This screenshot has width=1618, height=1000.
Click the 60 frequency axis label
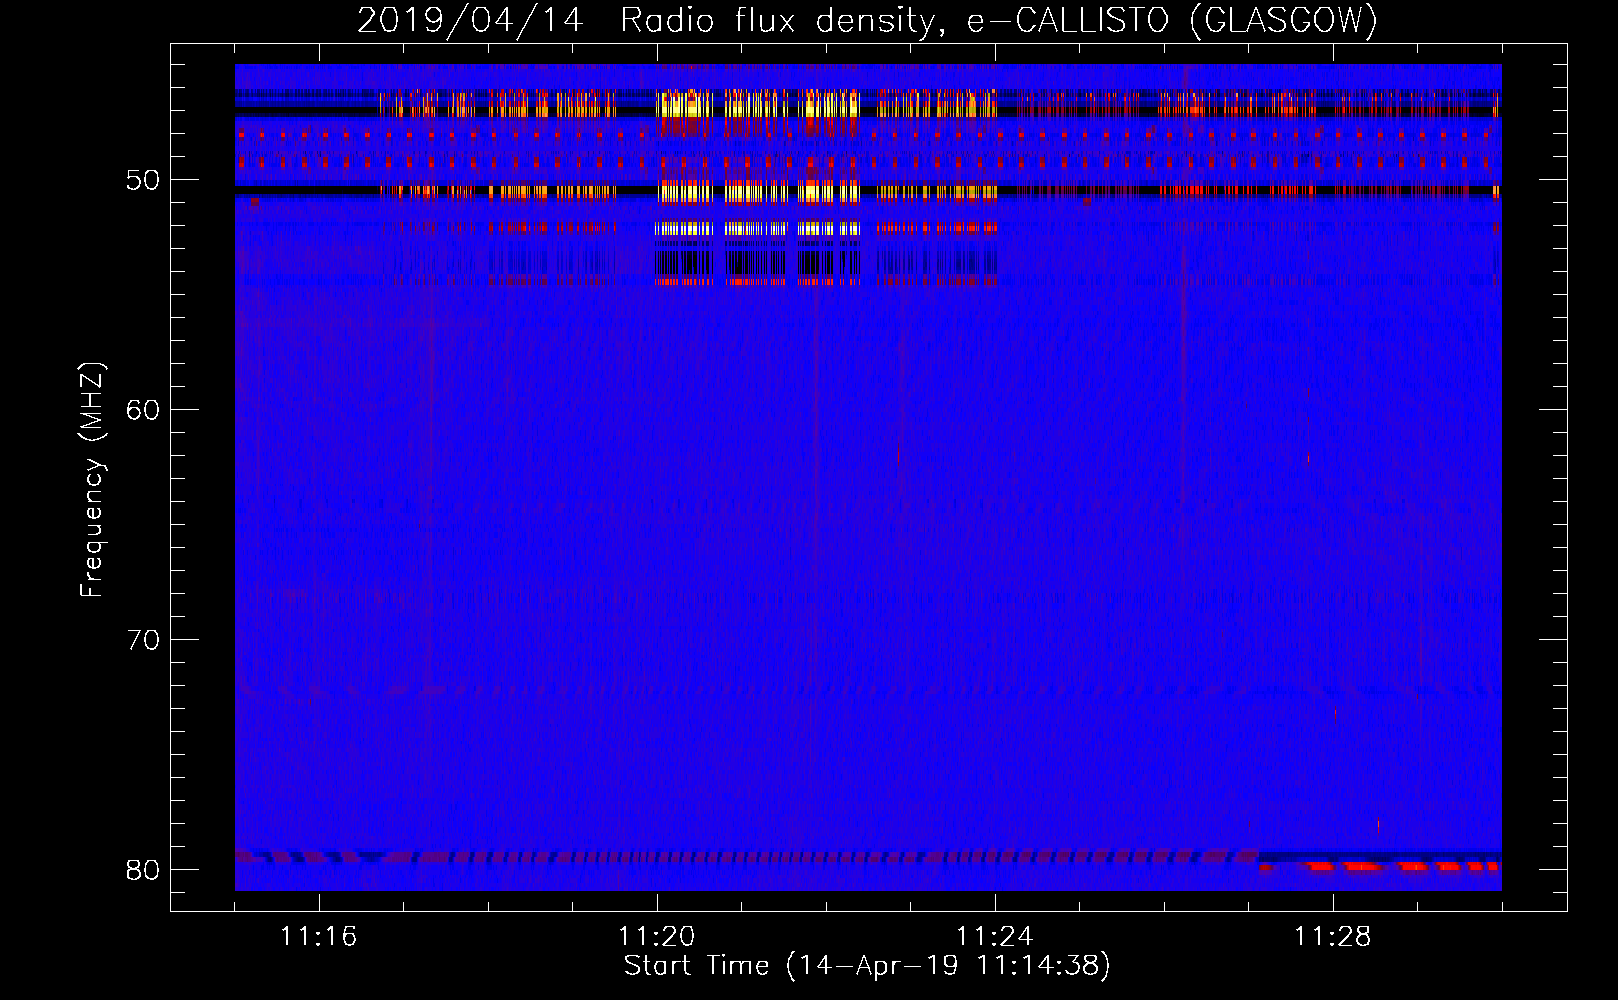(x=143, y=409)
